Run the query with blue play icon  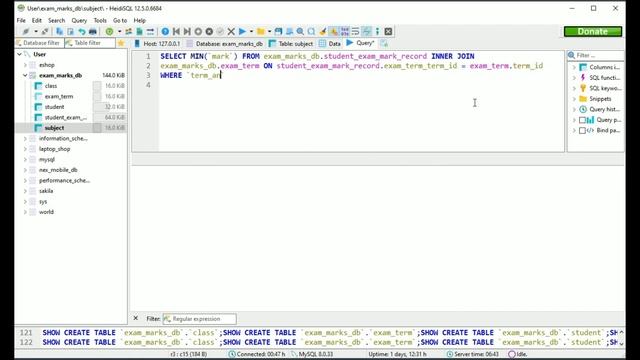pos(242,31)
